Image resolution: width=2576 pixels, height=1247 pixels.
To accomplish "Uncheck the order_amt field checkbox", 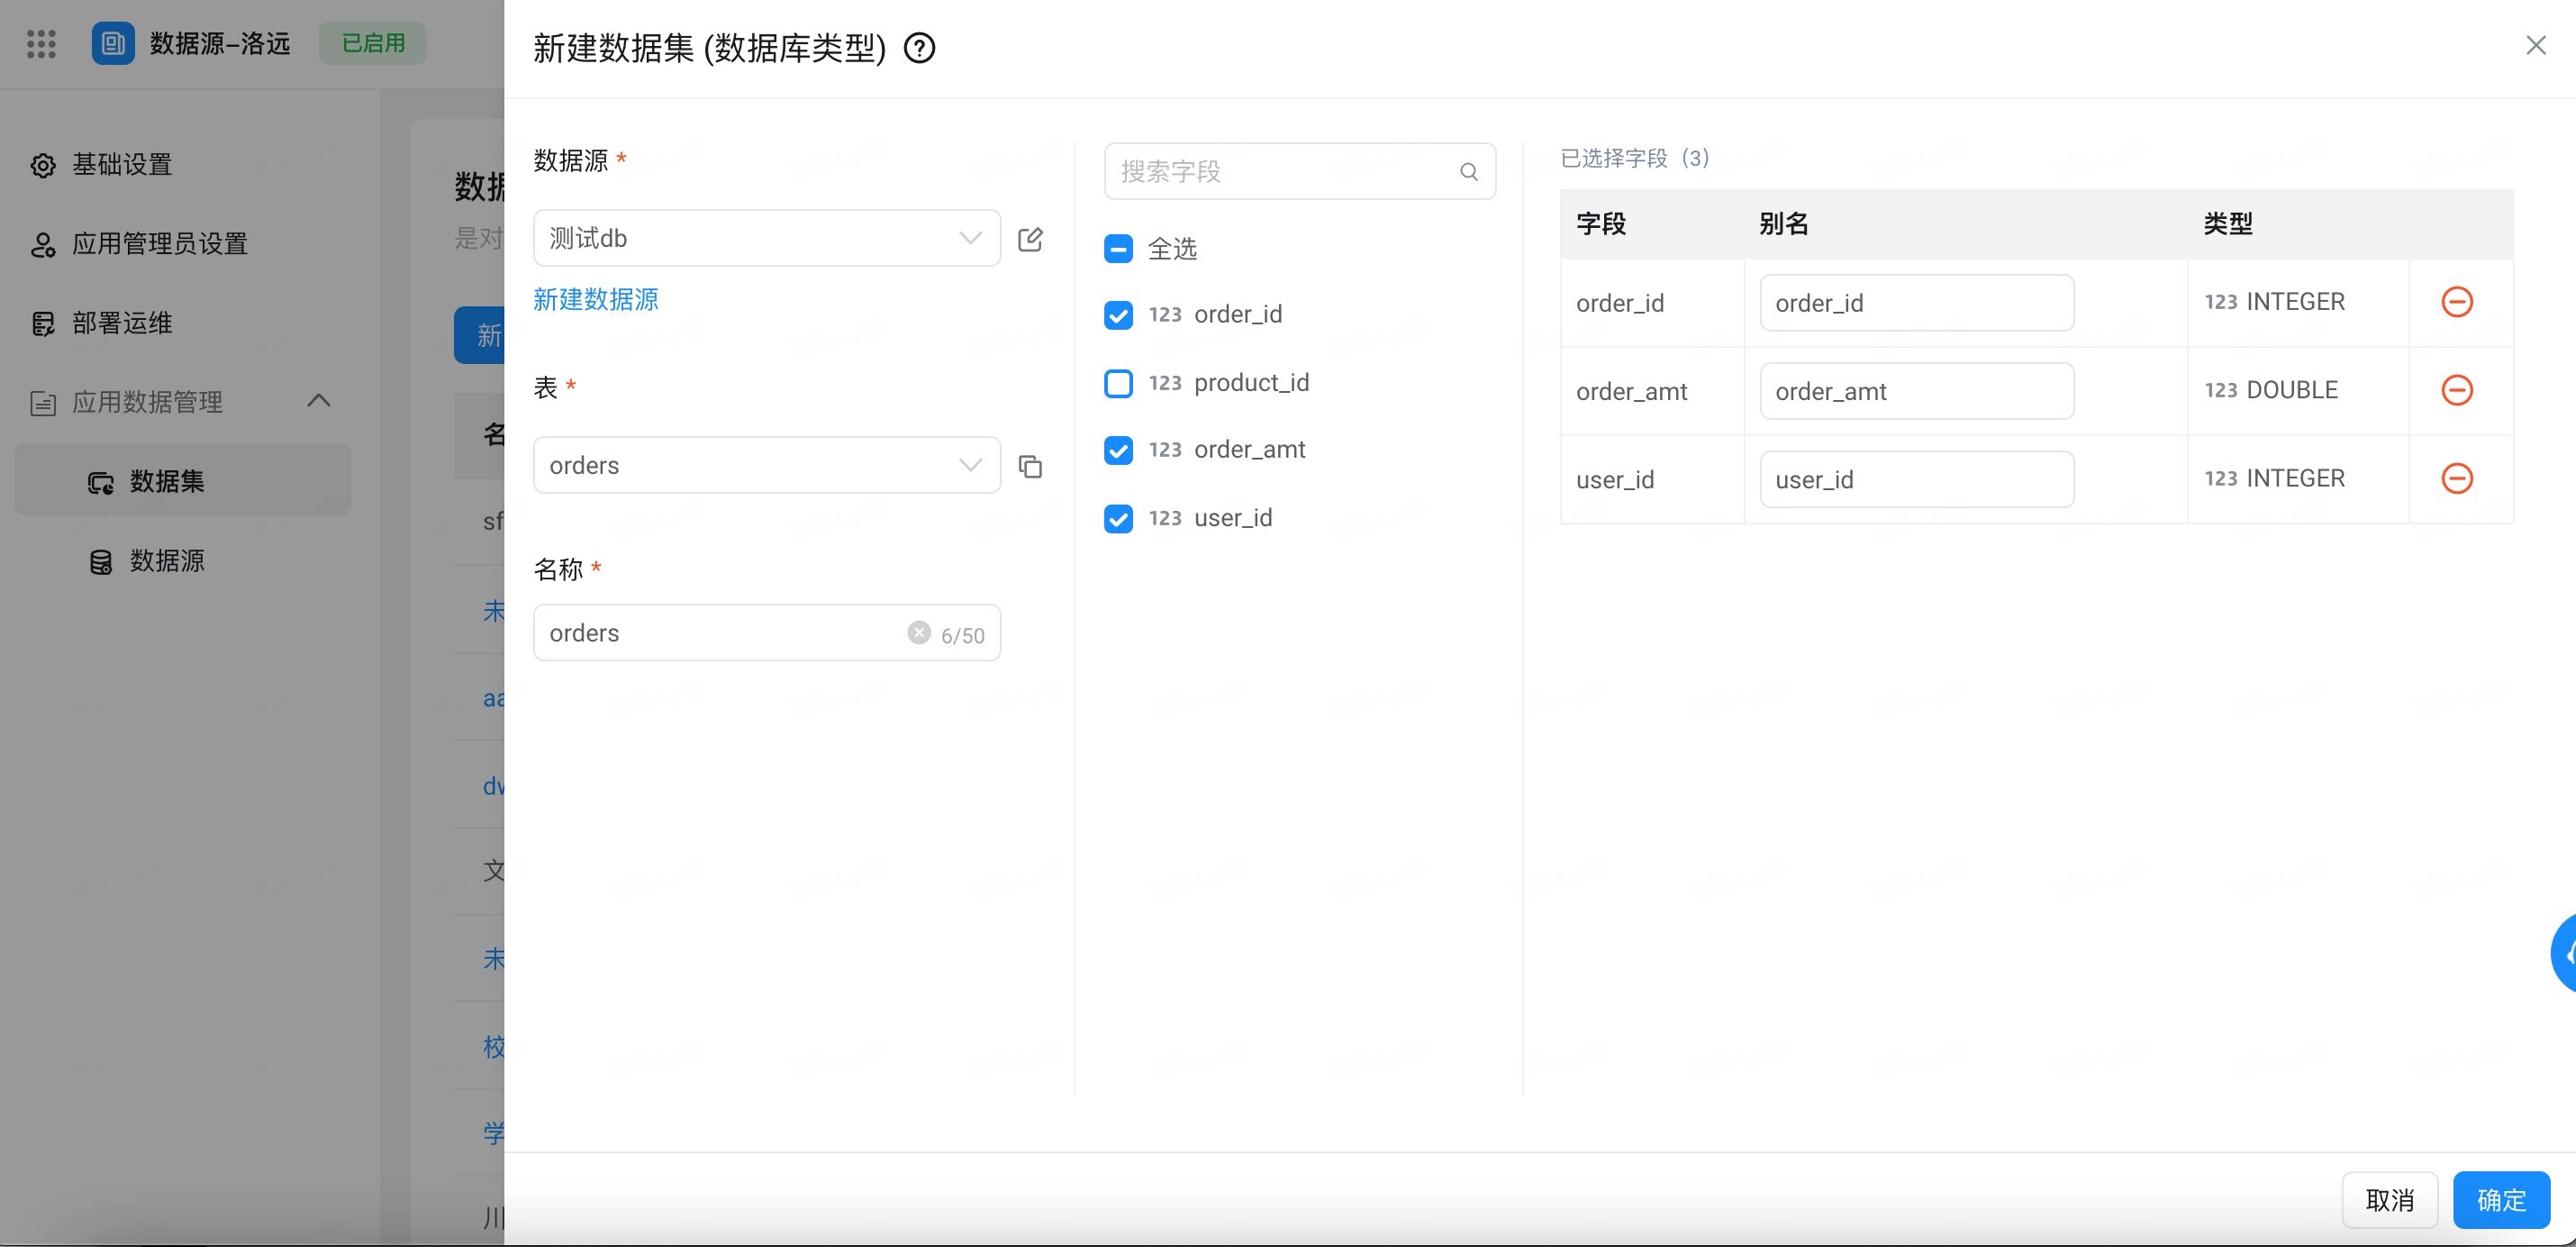I will 1118,450.
